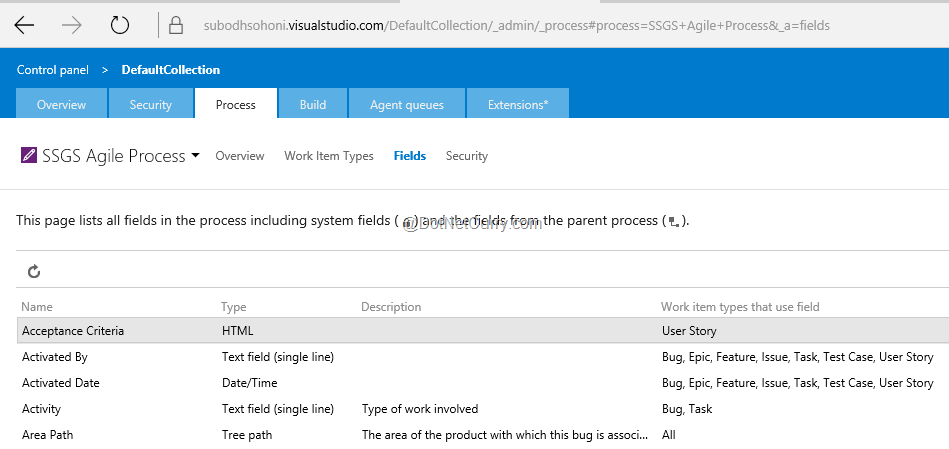Click the padlock site security icon
This screenshot has width=949, height=449.
(176, 25)
